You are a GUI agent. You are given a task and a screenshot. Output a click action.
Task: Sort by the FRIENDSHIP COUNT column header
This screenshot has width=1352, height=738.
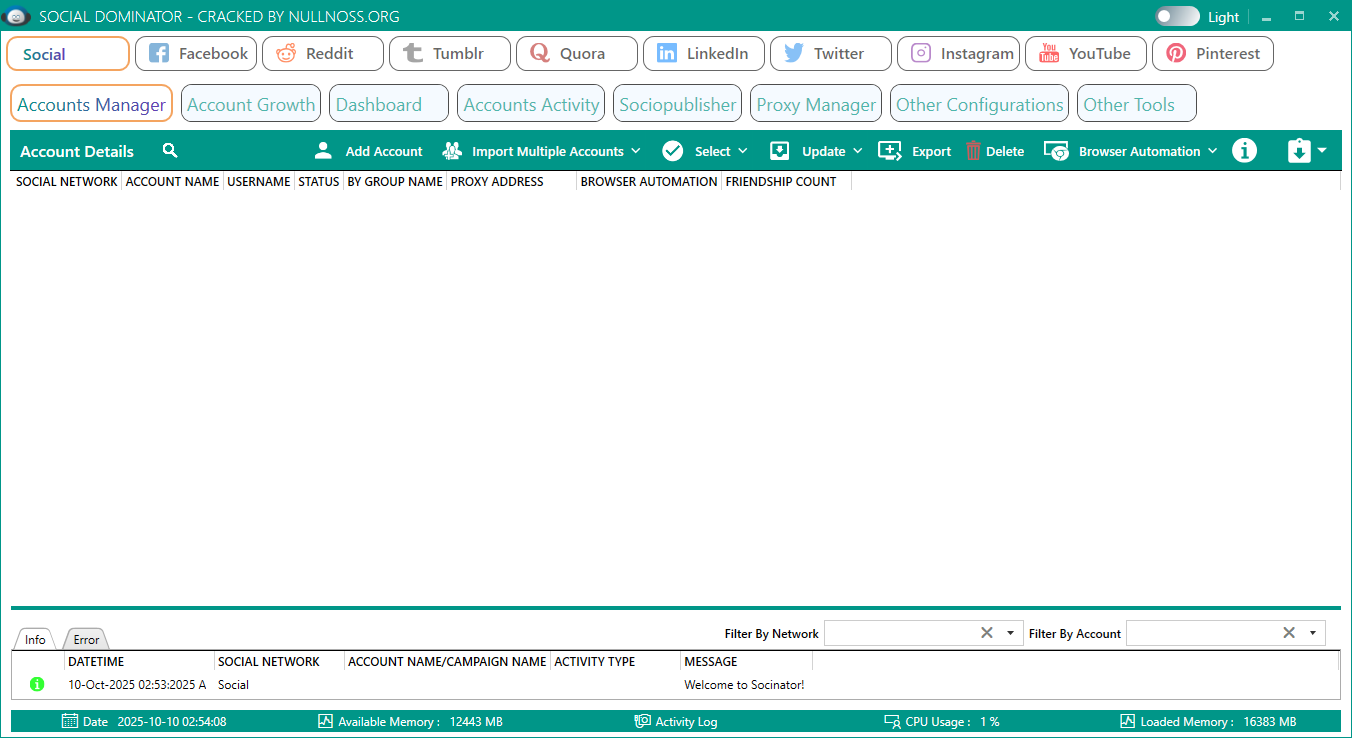[x=781, y=182]
